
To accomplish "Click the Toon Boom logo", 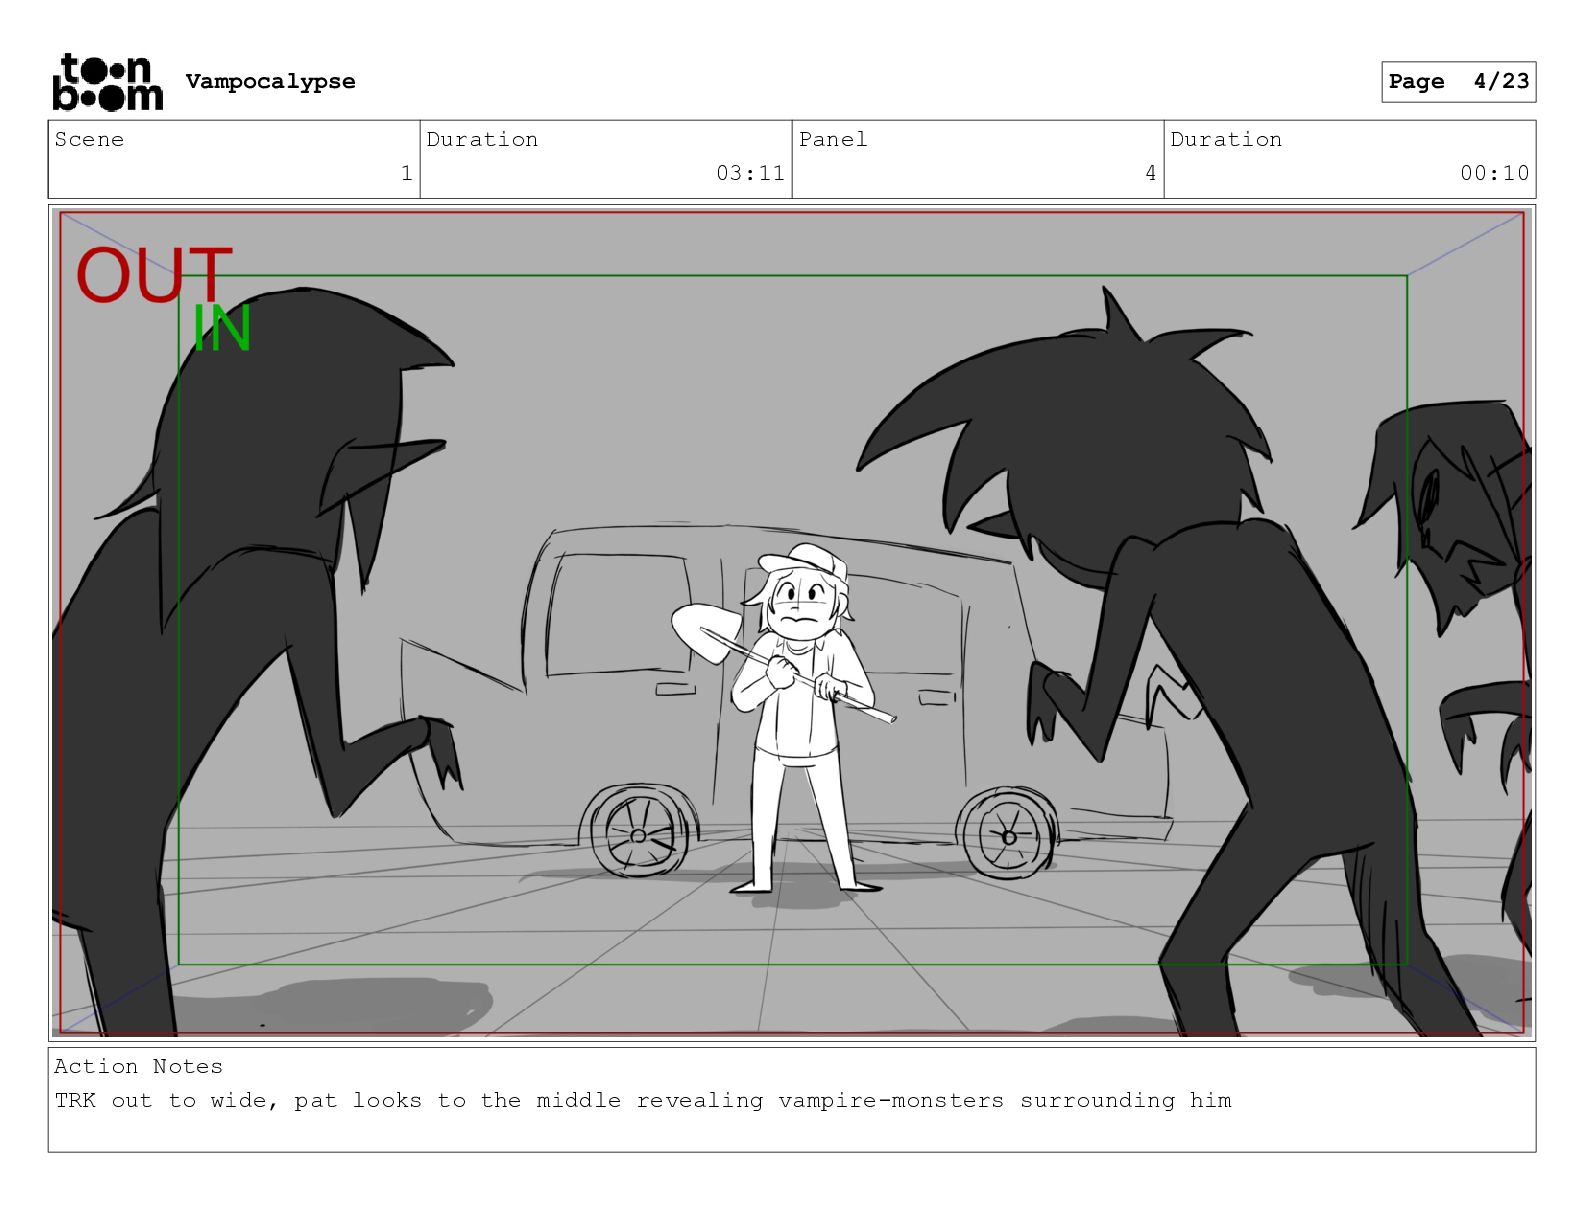I will [x=107, y=82].
